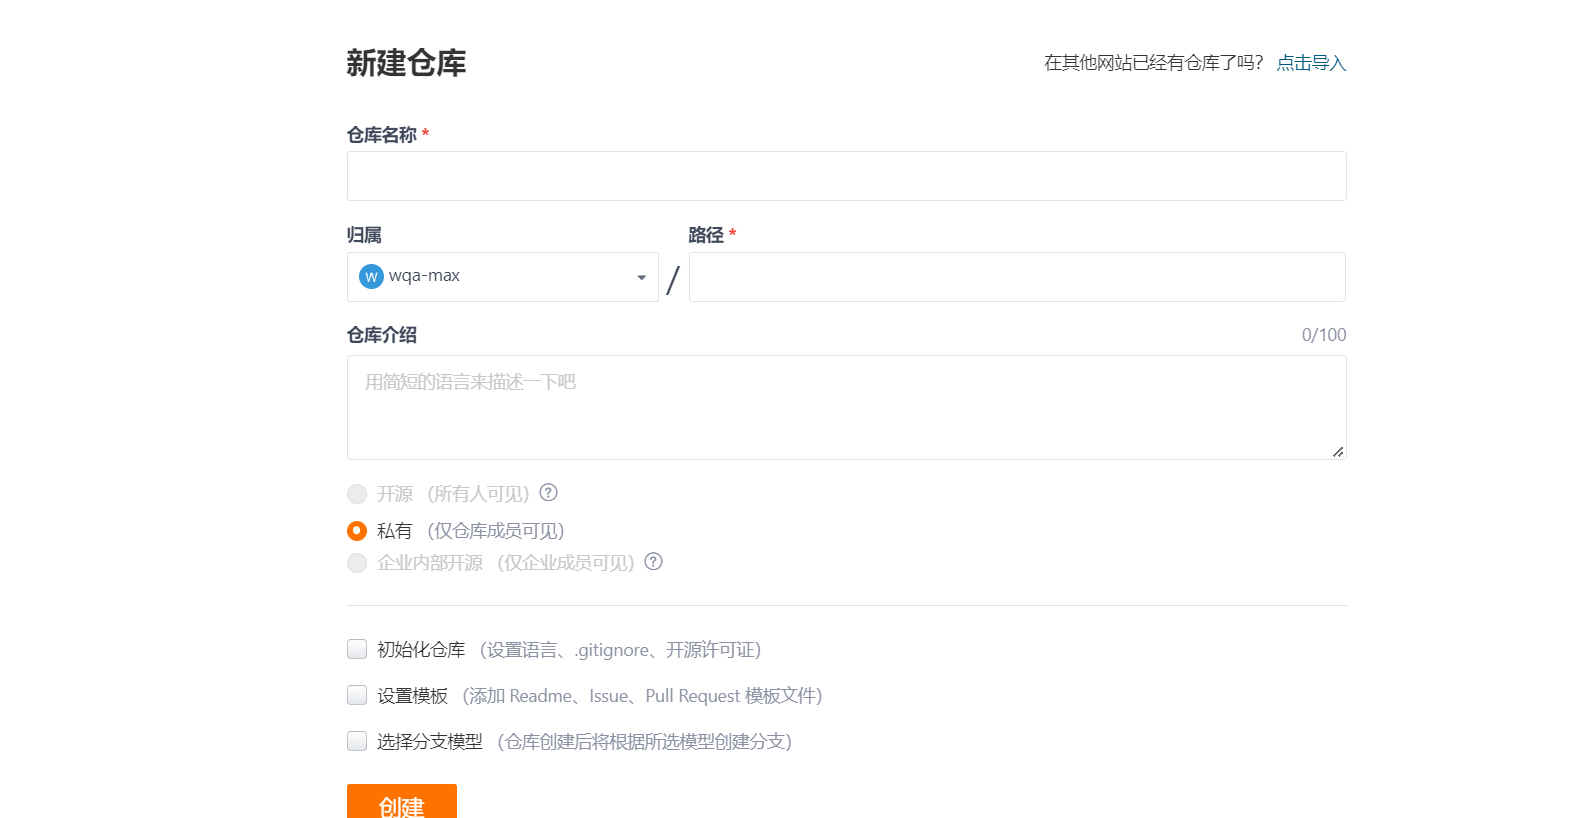Image resolution: width=1574 pixels, height=818 pixels.
Task: Click the wqa-max avatar icon
Action: [x=371, y=277]
